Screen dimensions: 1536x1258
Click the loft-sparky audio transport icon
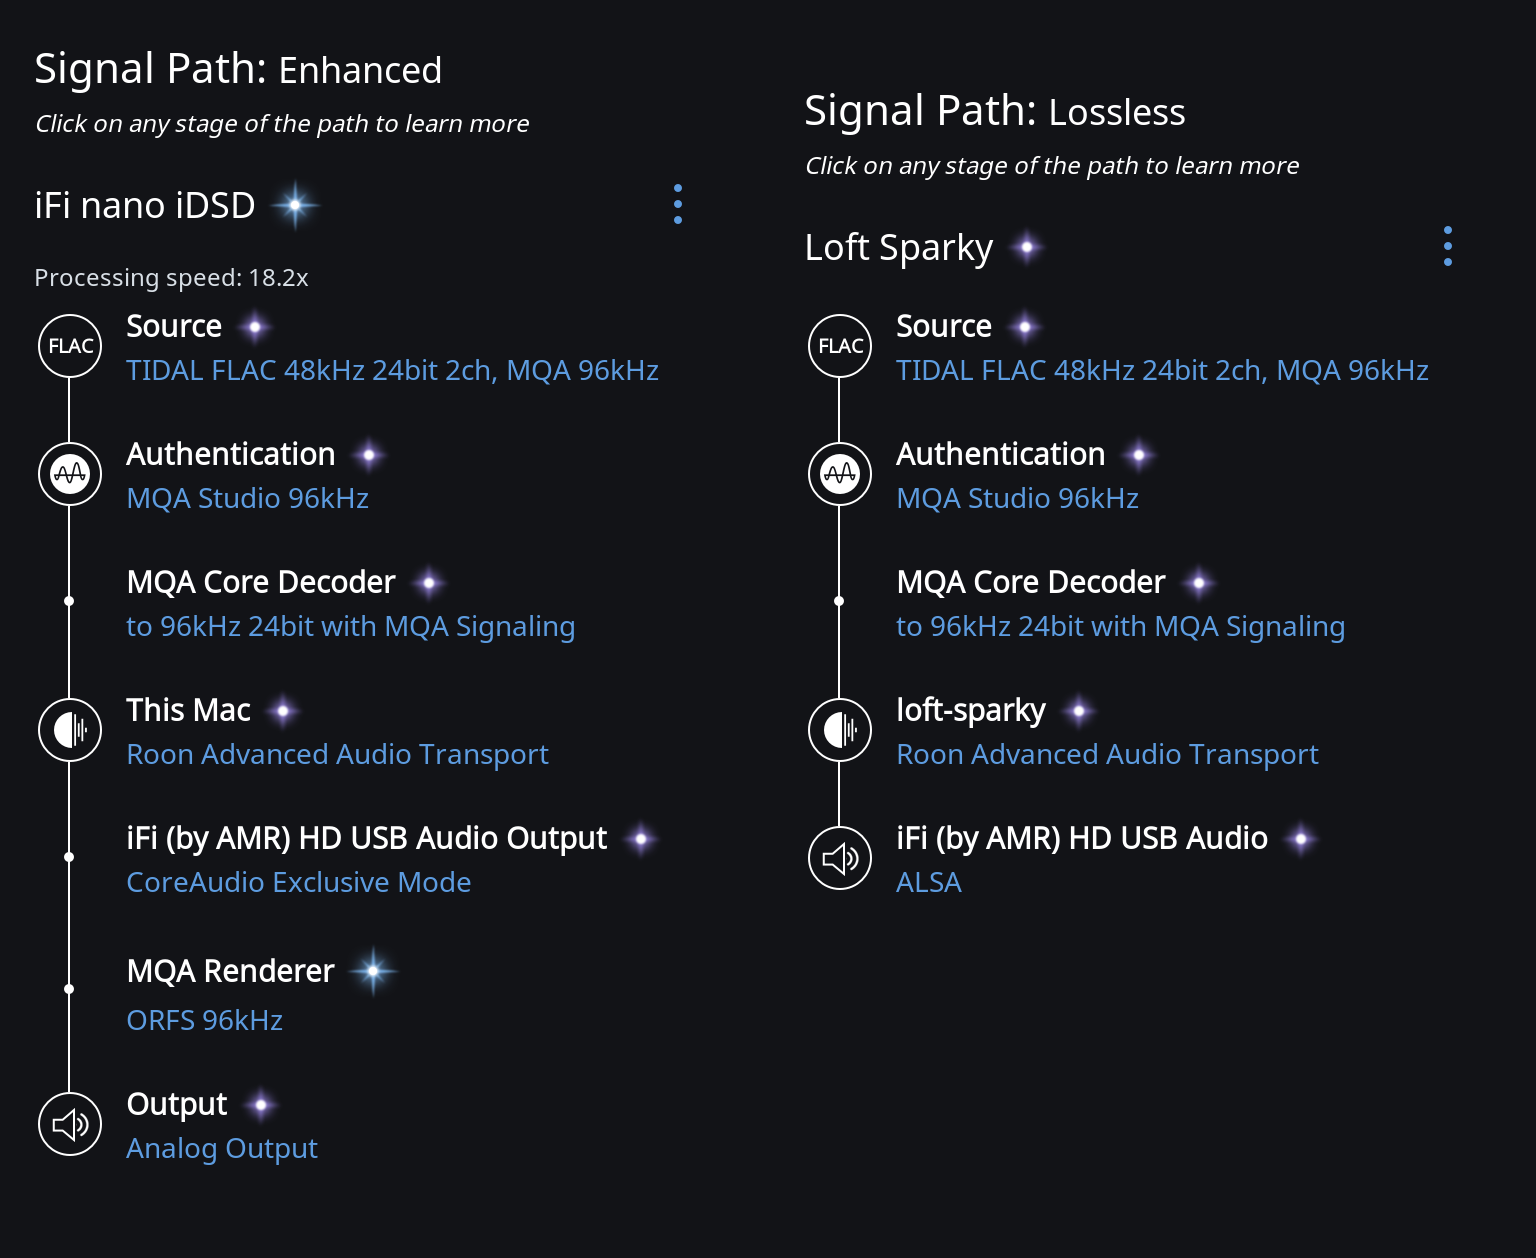tap(840, 730)
